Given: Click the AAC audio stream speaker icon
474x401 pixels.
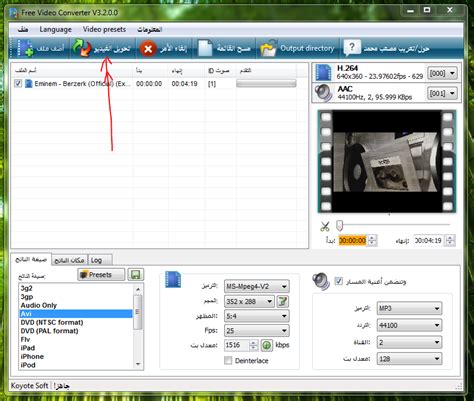Looking at the screenshot, I should (323, 93).
